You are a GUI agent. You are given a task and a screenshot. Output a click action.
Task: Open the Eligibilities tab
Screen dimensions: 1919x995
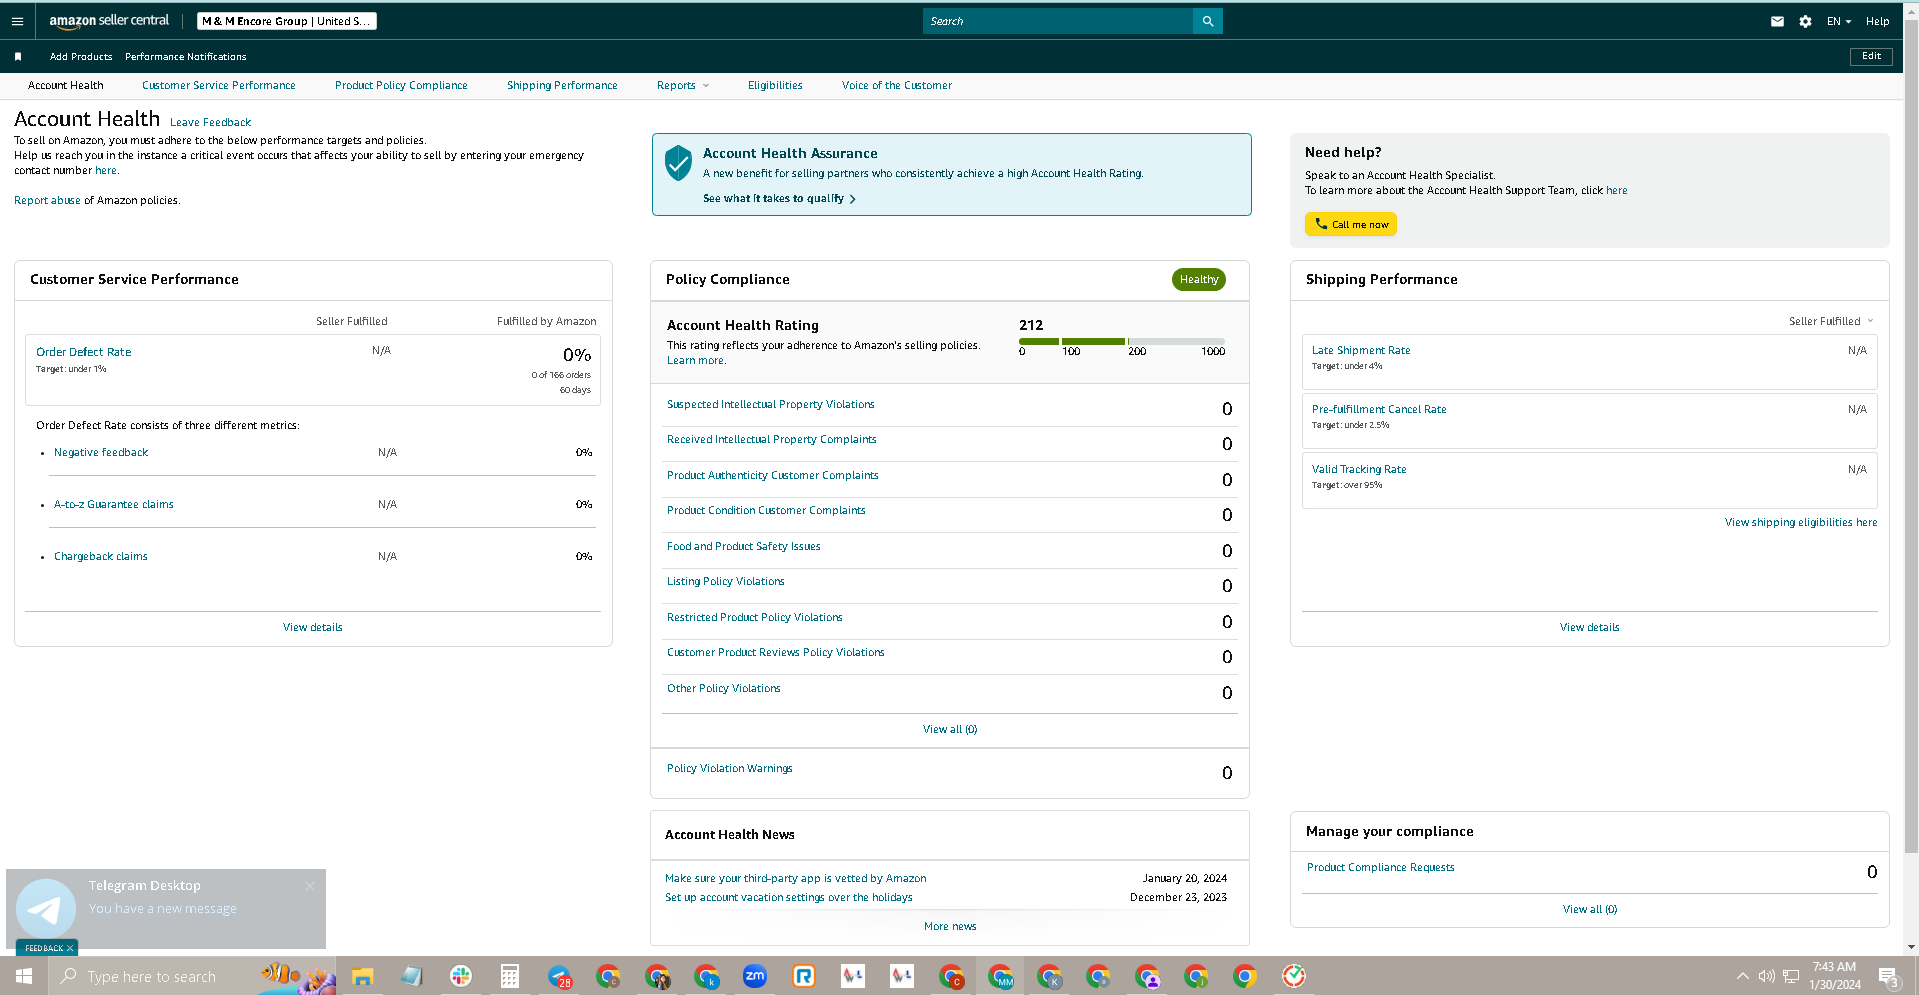coord(775,86)
